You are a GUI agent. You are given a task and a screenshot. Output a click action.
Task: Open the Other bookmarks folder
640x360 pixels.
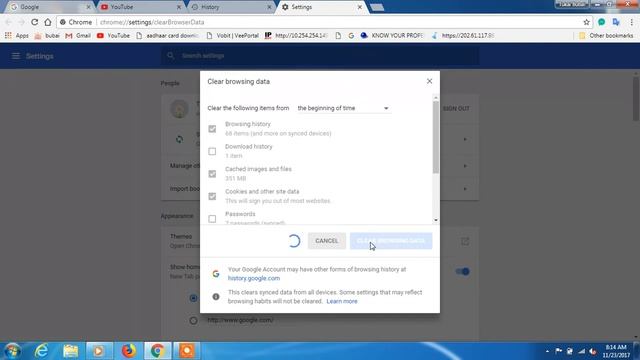click(x=606, y=36)
